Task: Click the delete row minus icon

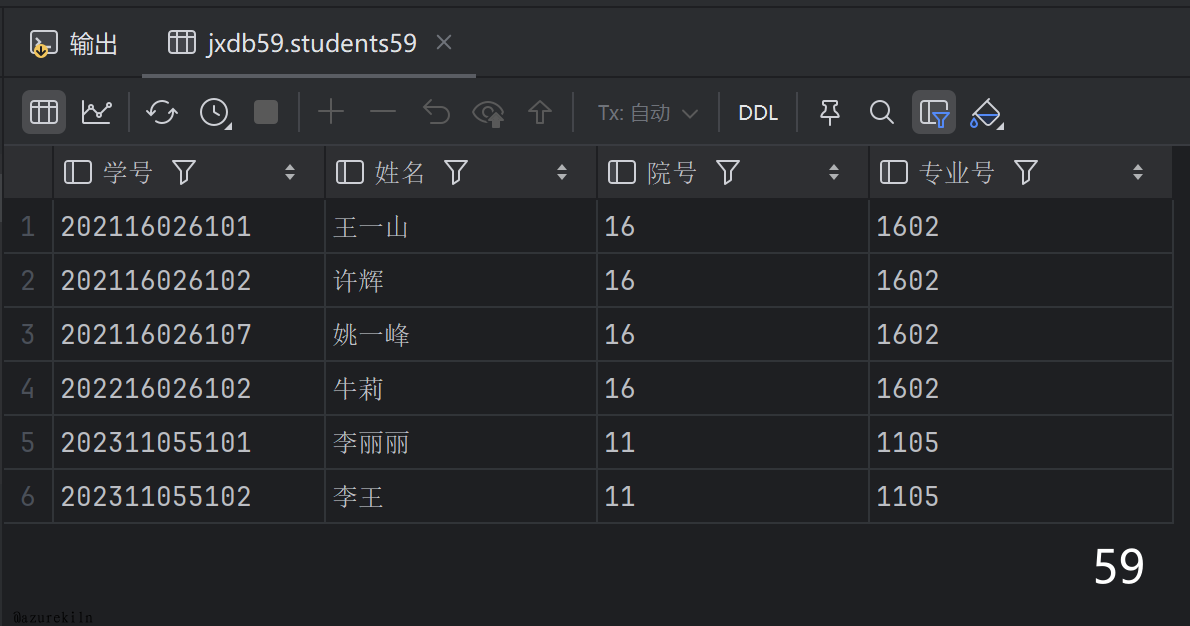Action: coord(383,112)
